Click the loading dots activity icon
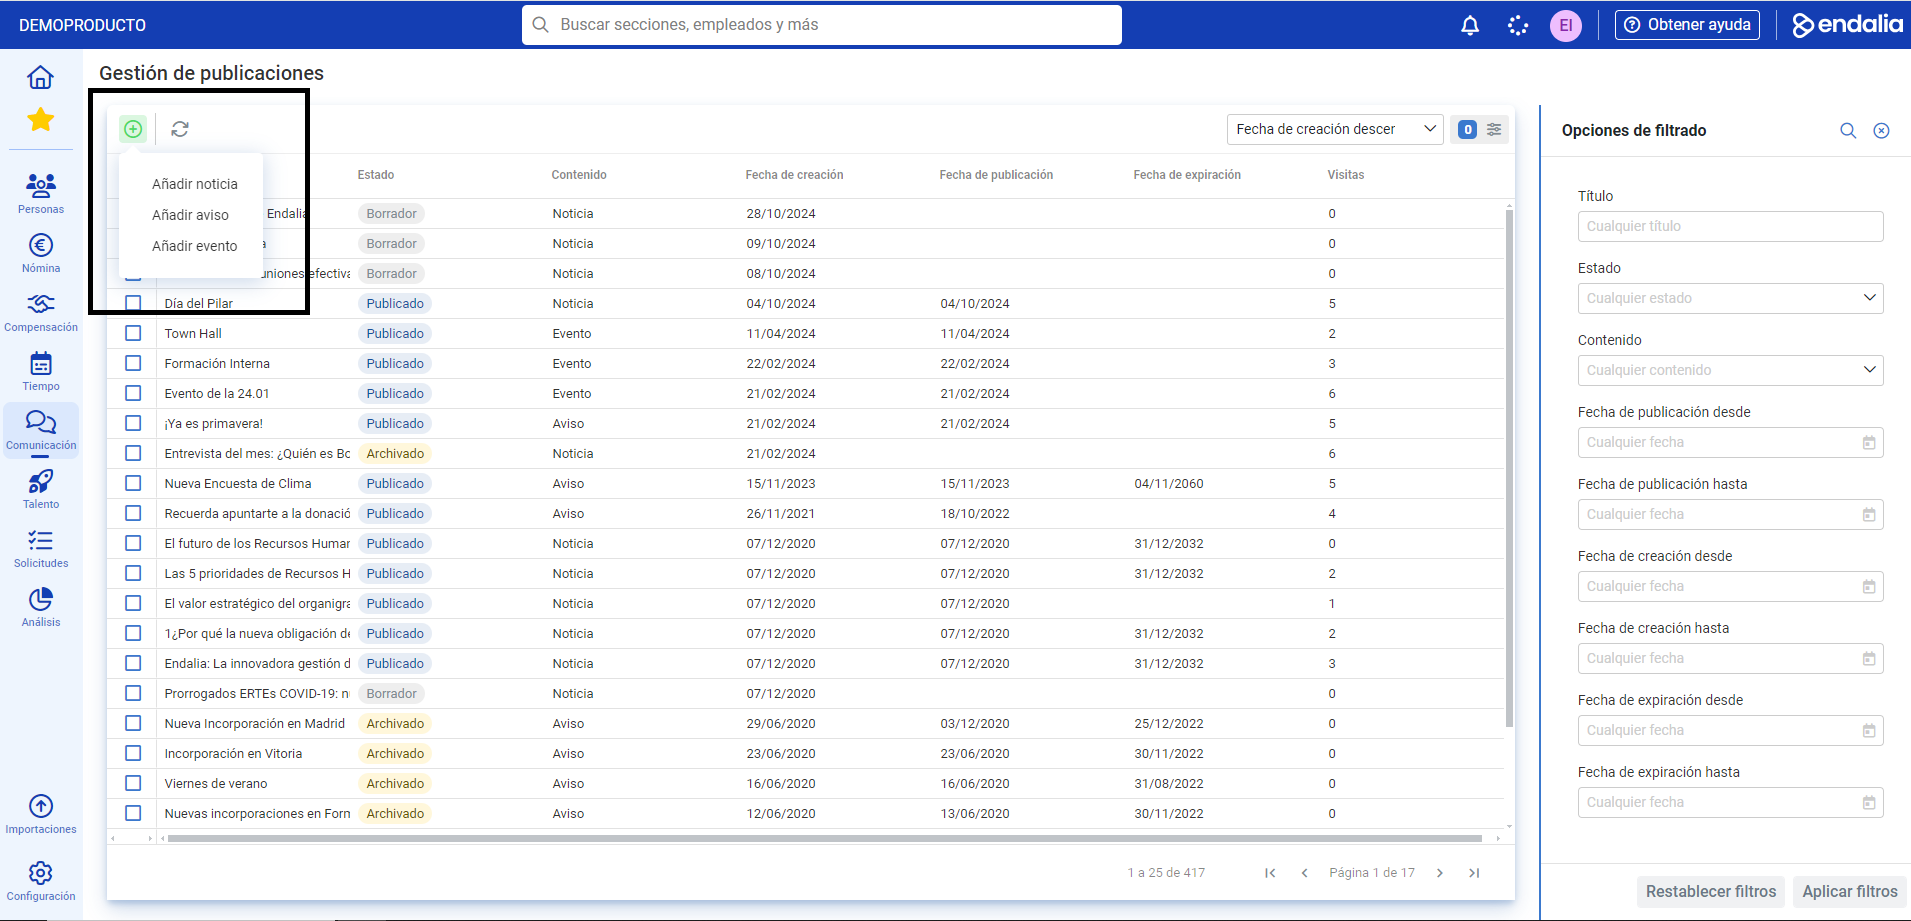The image size is (1911, 921). coord(1518,25)
